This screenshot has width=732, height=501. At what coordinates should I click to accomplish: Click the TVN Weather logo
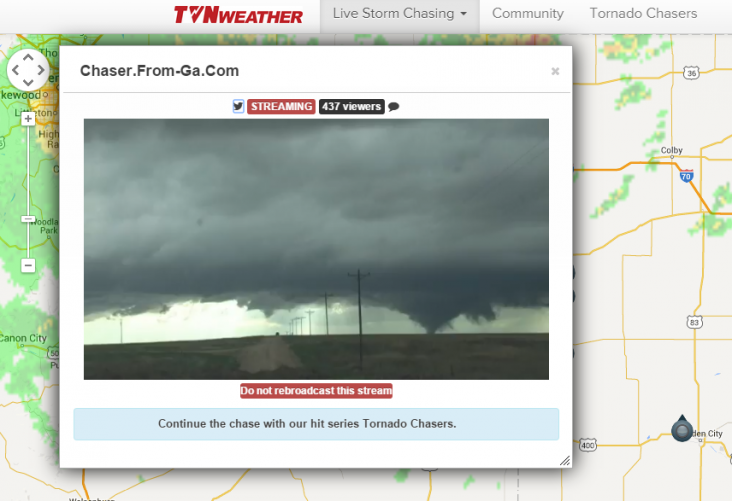point(239,15)
